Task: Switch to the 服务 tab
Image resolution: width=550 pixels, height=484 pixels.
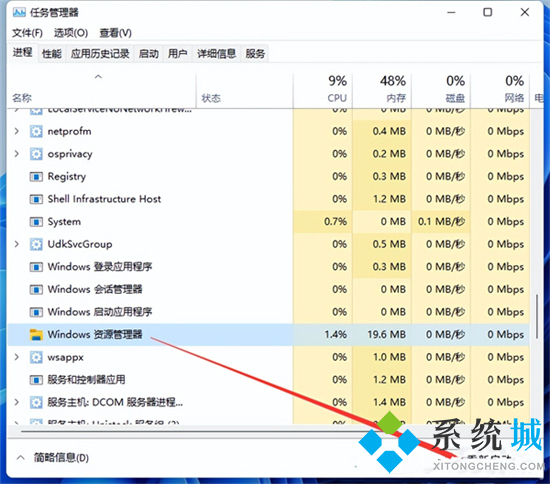Action: pyautogui.click(x=255, y=54)
